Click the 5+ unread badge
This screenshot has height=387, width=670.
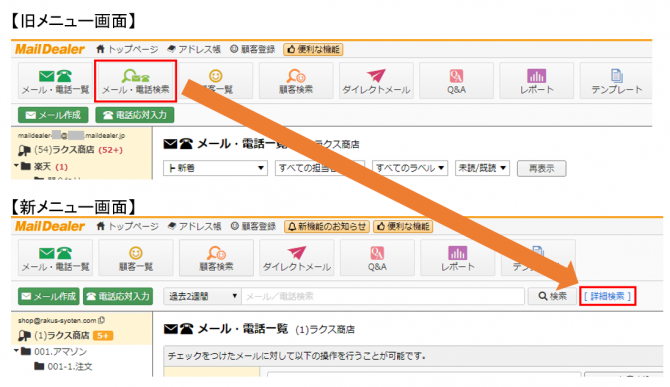(103, 336)
